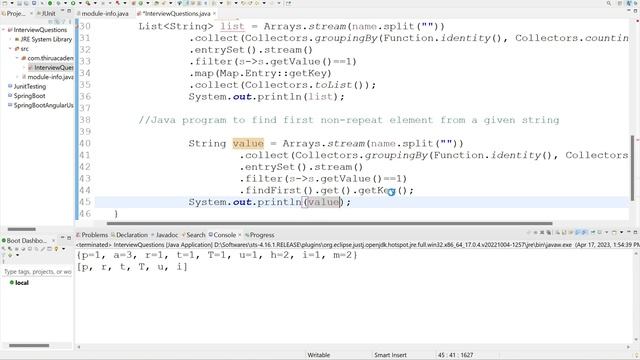Open the Search view tab
This screenshot has width=640, height=360.
pyautogui.click(x=193, y=235)
